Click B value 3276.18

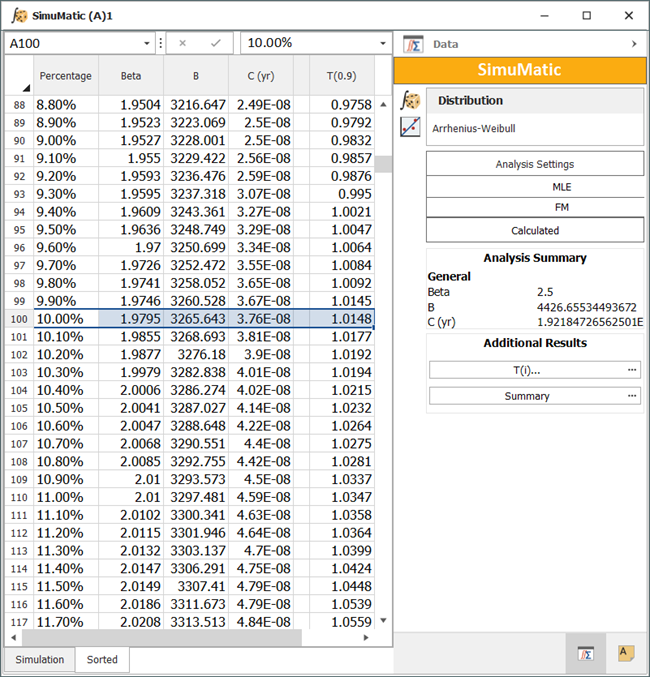point(196,354)
